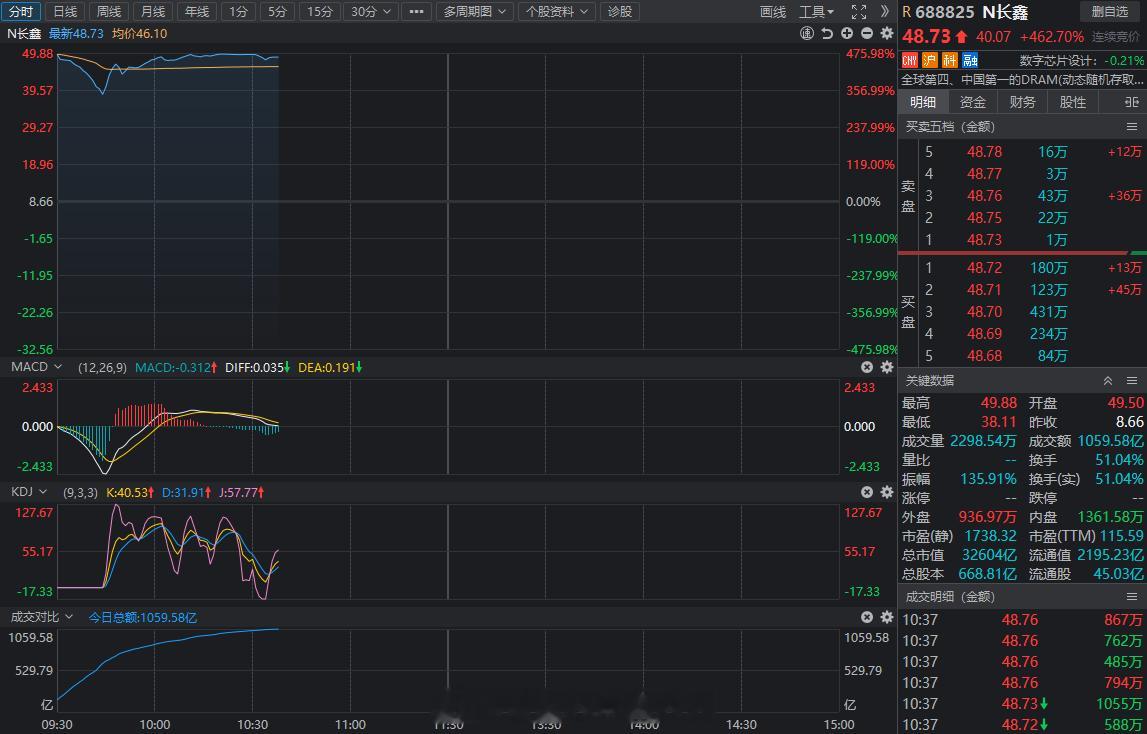Collapse the 关键数据 section with the double chevron

[1108, 381]
